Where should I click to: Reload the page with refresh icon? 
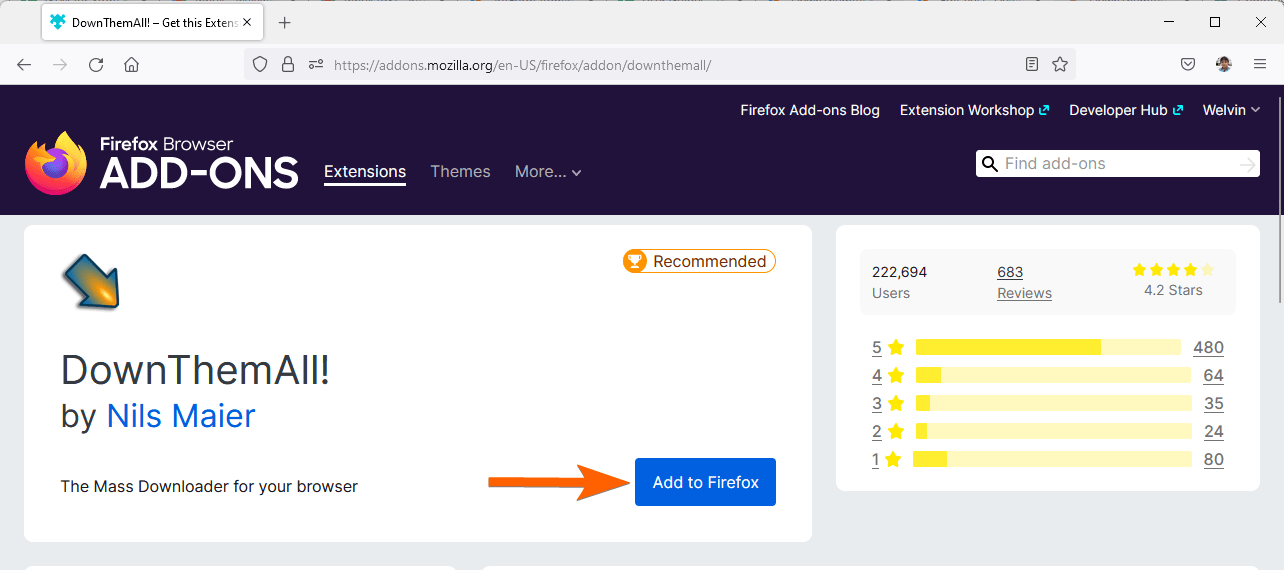(96, 65)
